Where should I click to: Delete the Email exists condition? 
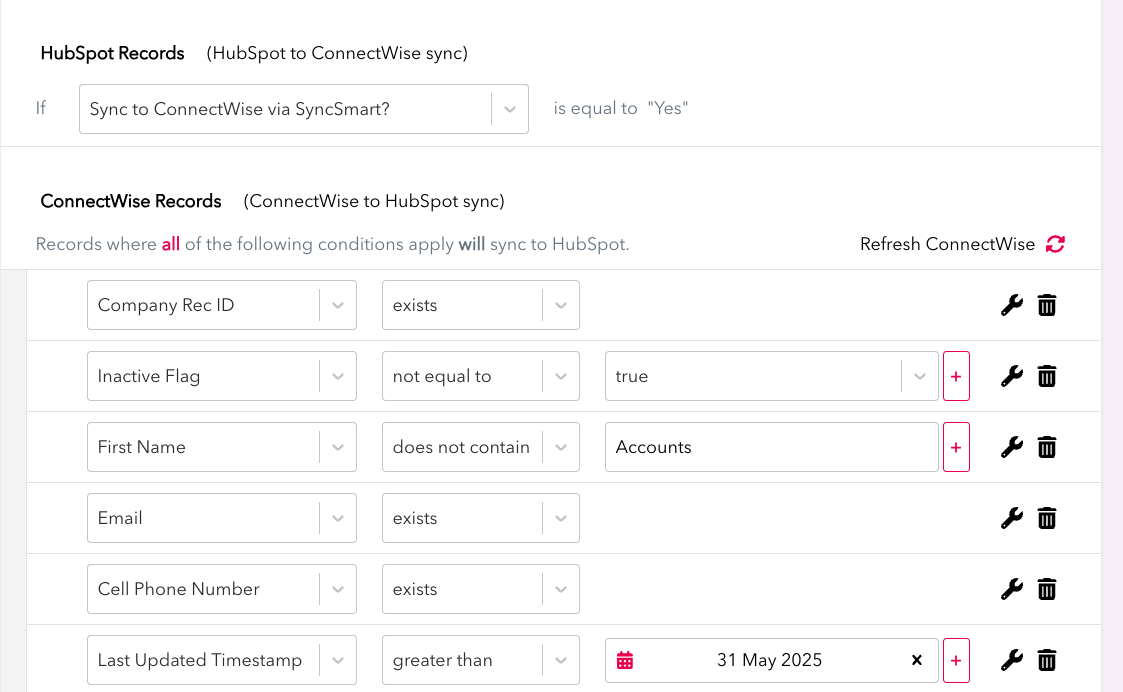point(1047,518)
